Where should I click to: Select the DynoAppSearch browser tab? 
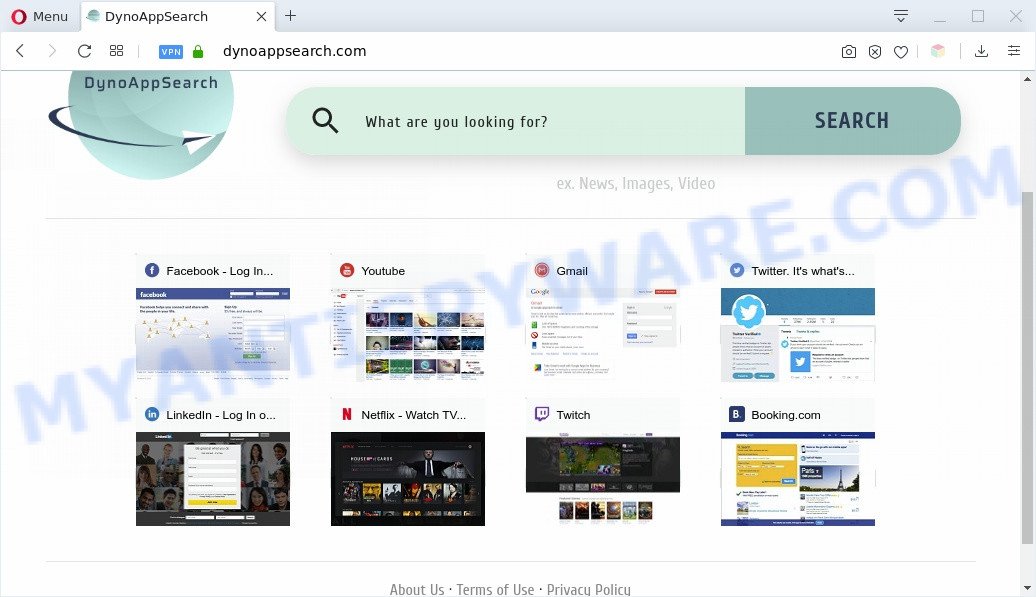click(x=177, y=17)
